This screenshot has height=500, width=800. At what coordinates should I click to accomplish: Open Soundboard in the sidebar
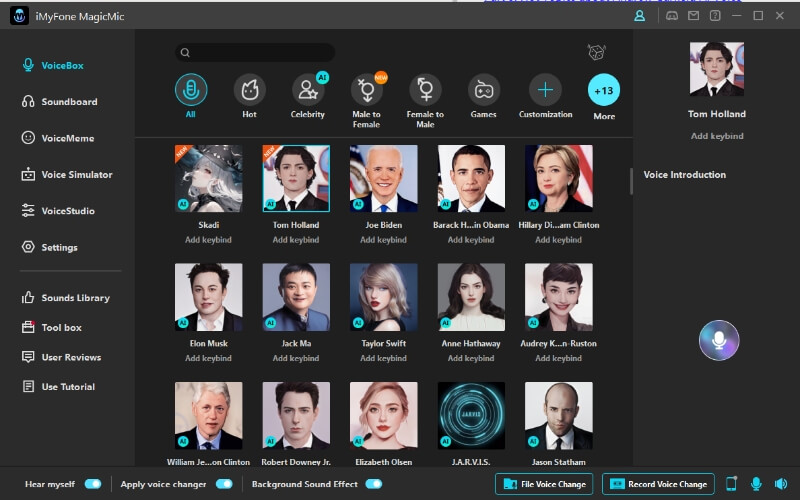pos(59,102)
